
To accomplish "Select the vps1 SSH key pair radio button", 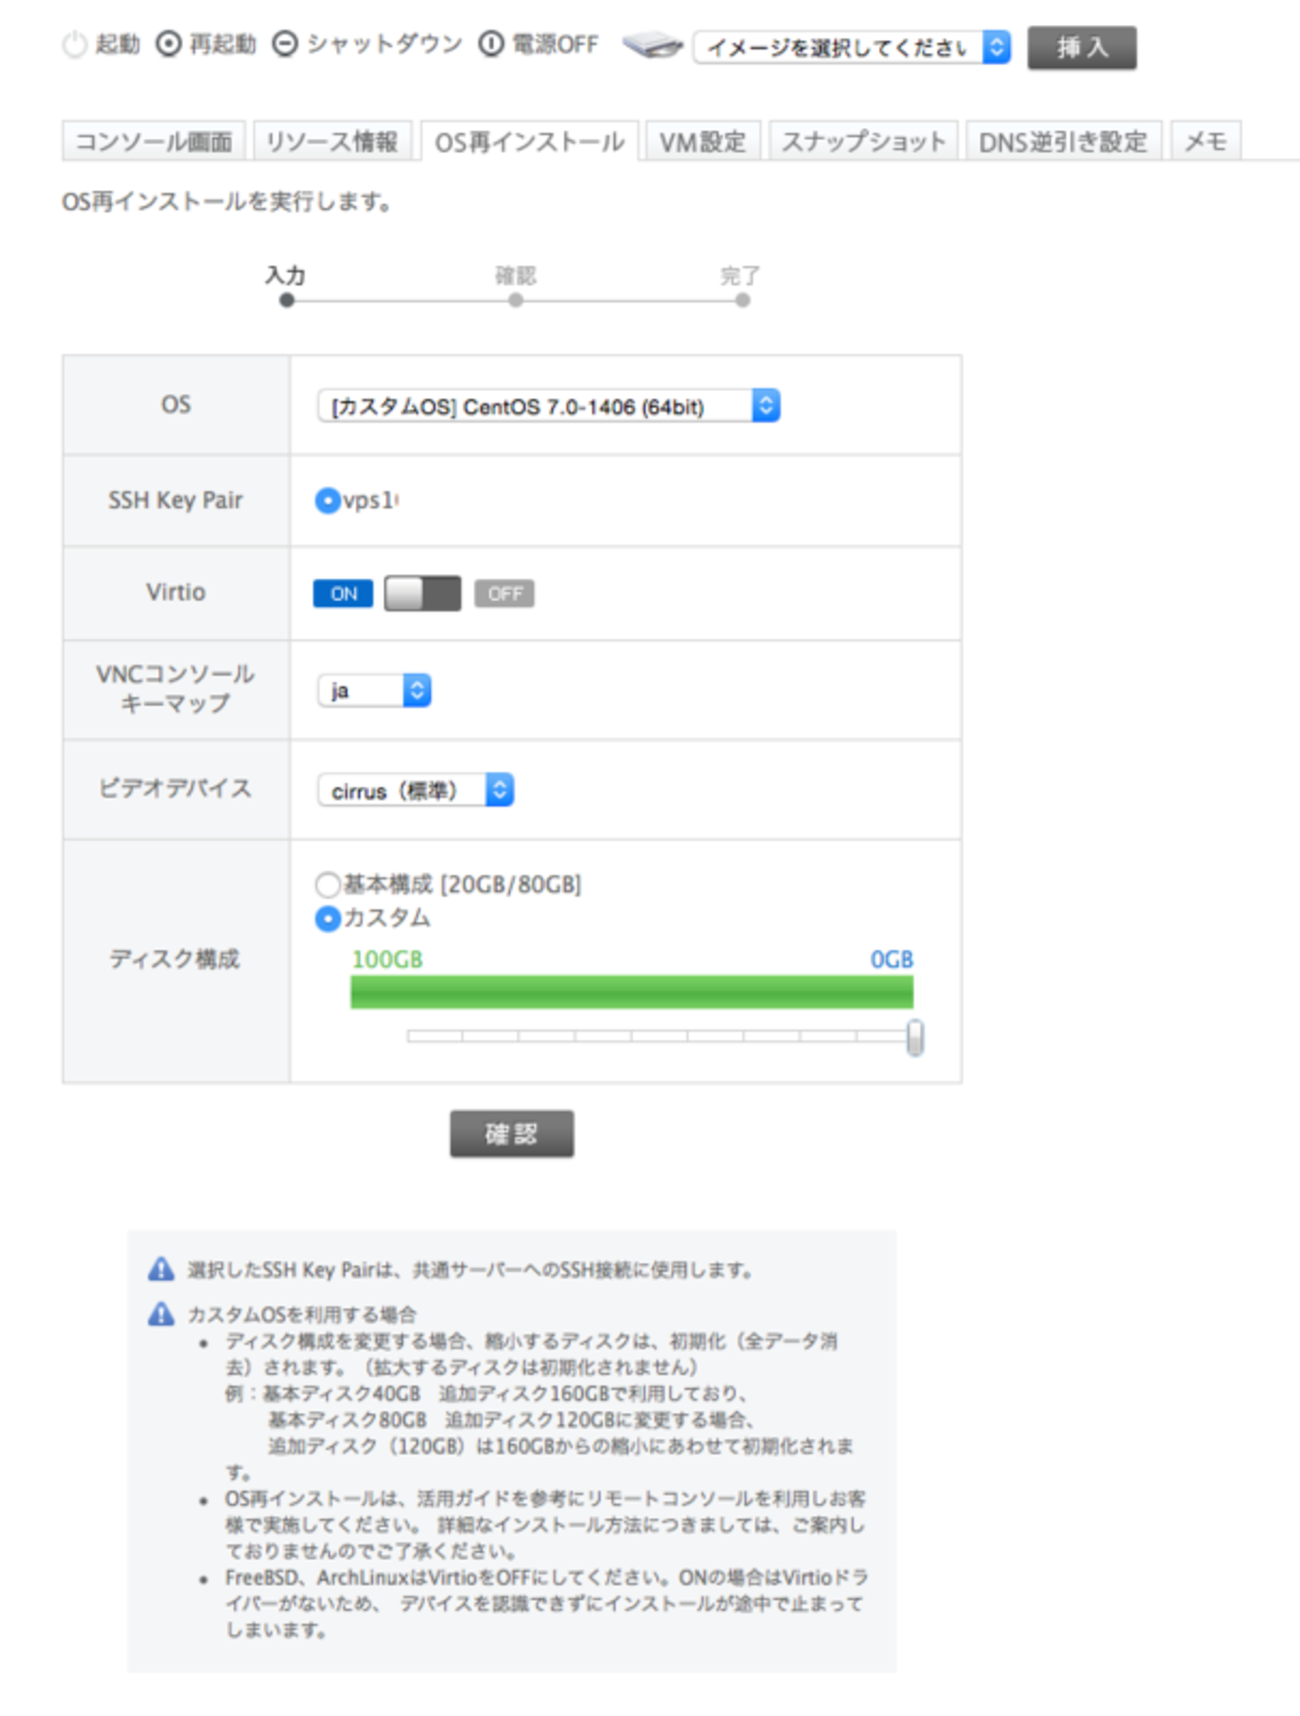I will click(327, 500).
